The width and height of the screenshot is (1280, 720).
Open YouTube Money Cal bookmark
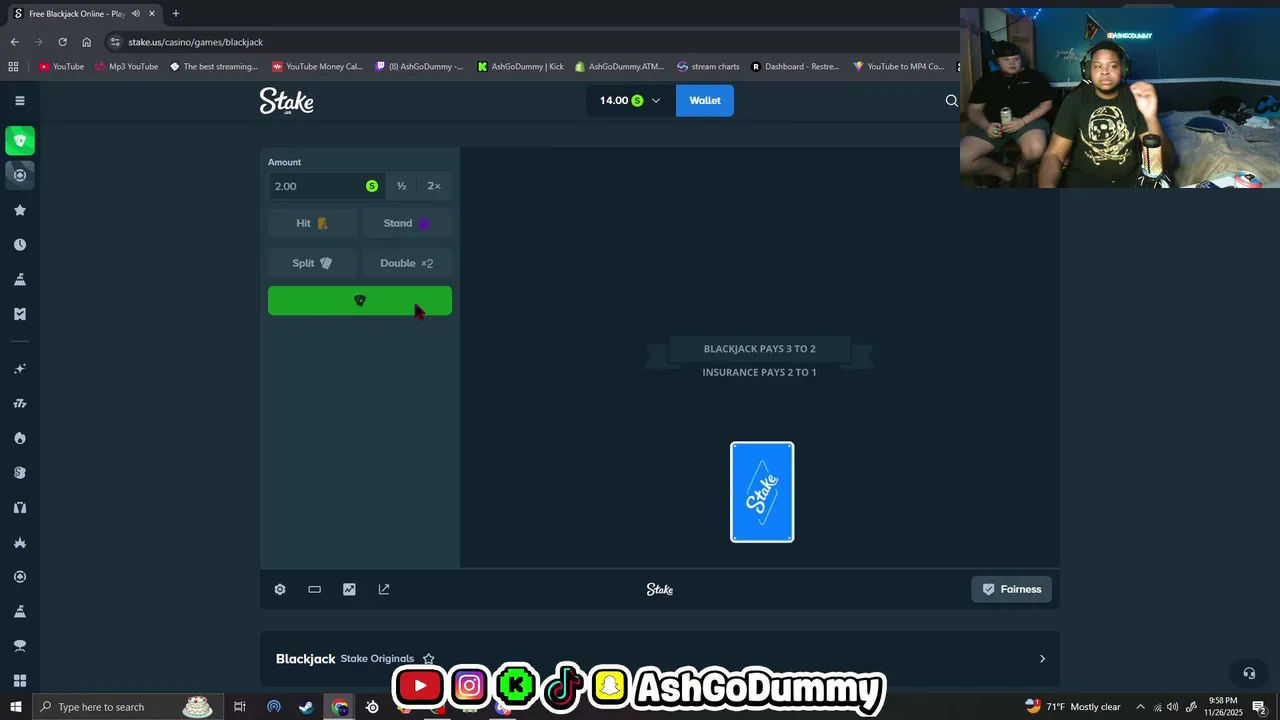[318, 67]
